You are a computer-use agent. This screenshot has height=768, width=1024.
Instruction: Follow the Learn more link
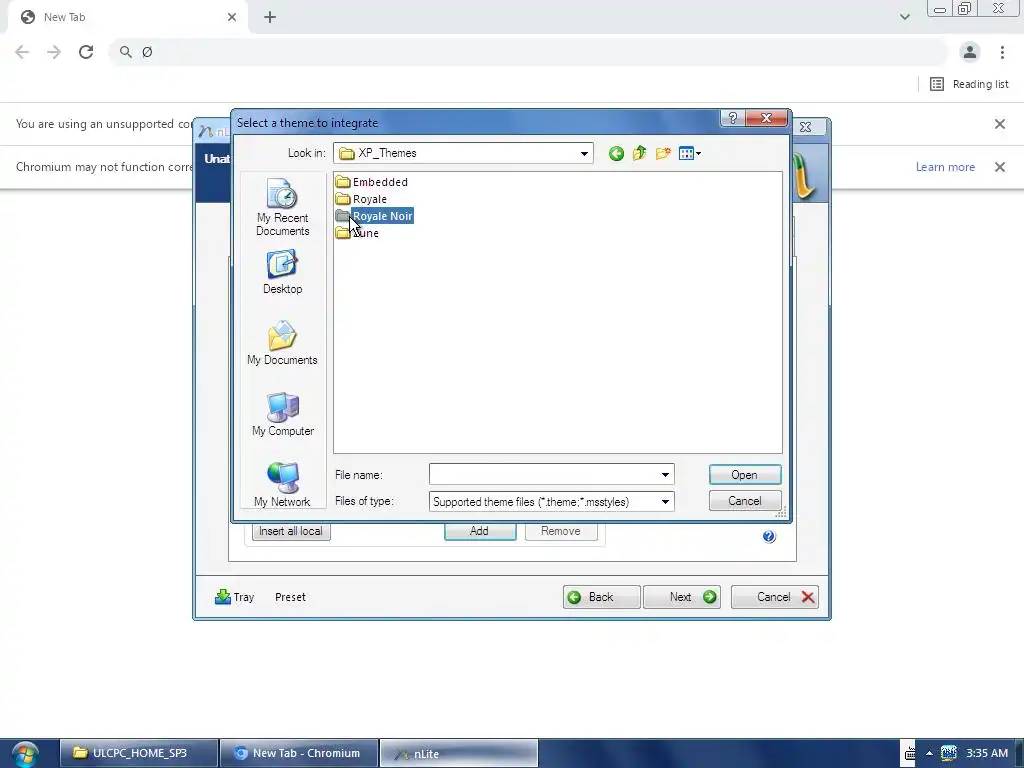[x=945, y=167]
